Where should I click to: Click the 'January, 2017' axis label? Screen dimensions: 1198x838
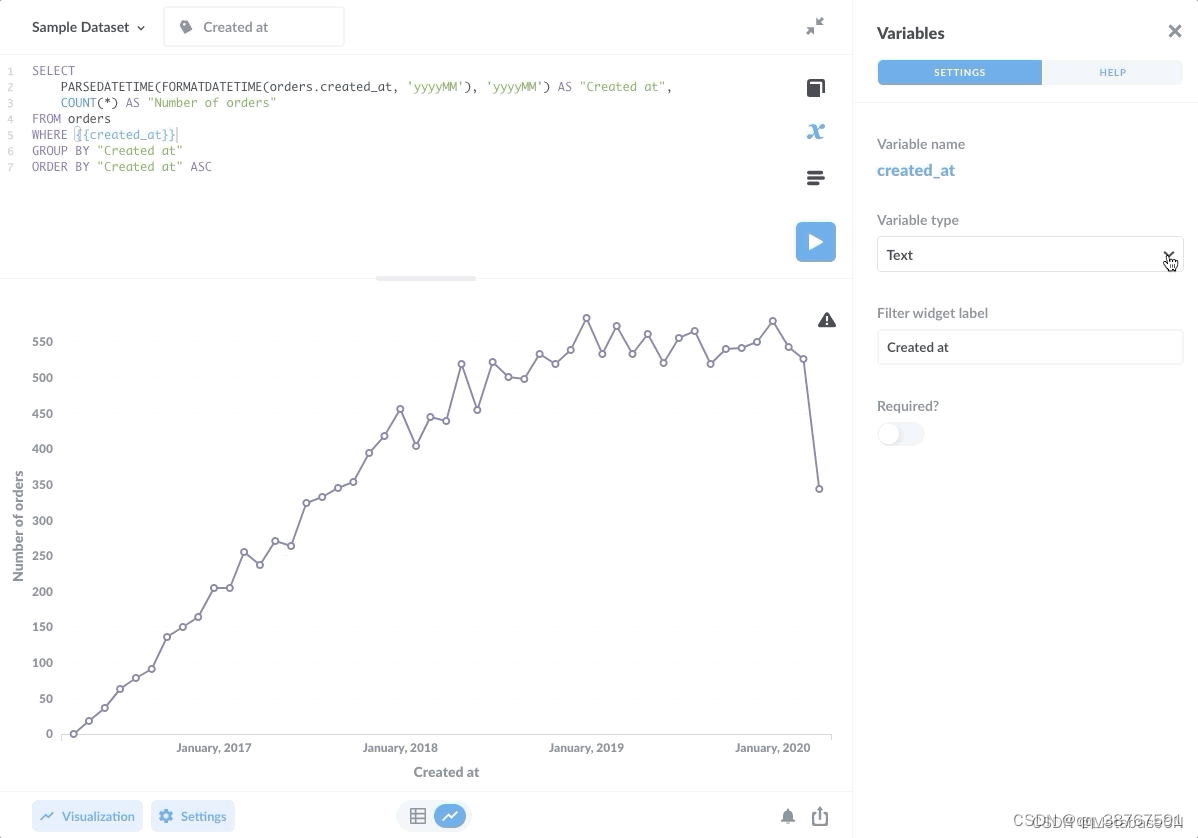point(214,748)
